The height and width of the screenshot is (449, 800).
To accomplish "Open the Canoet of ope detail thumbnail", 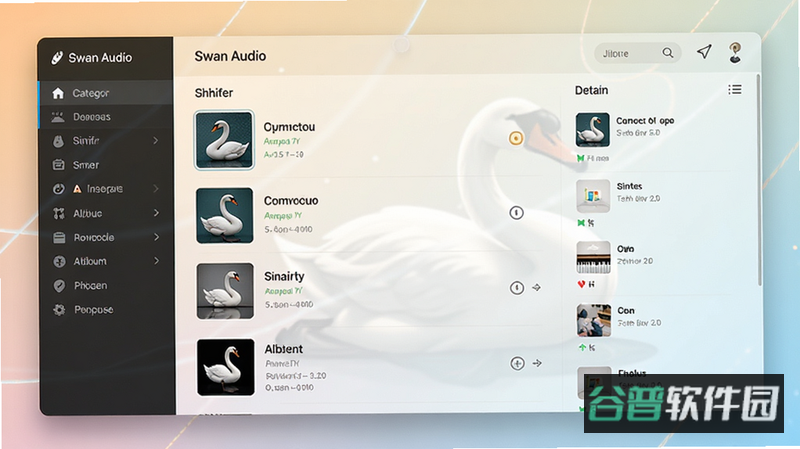I will click(592, 130).
